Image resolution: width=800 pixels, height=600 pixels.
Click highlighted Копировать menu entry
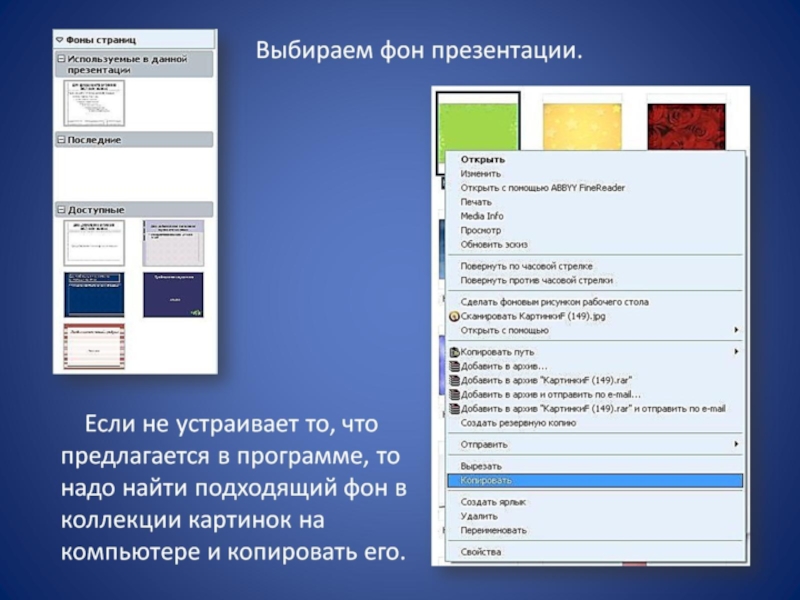point(595,481)
